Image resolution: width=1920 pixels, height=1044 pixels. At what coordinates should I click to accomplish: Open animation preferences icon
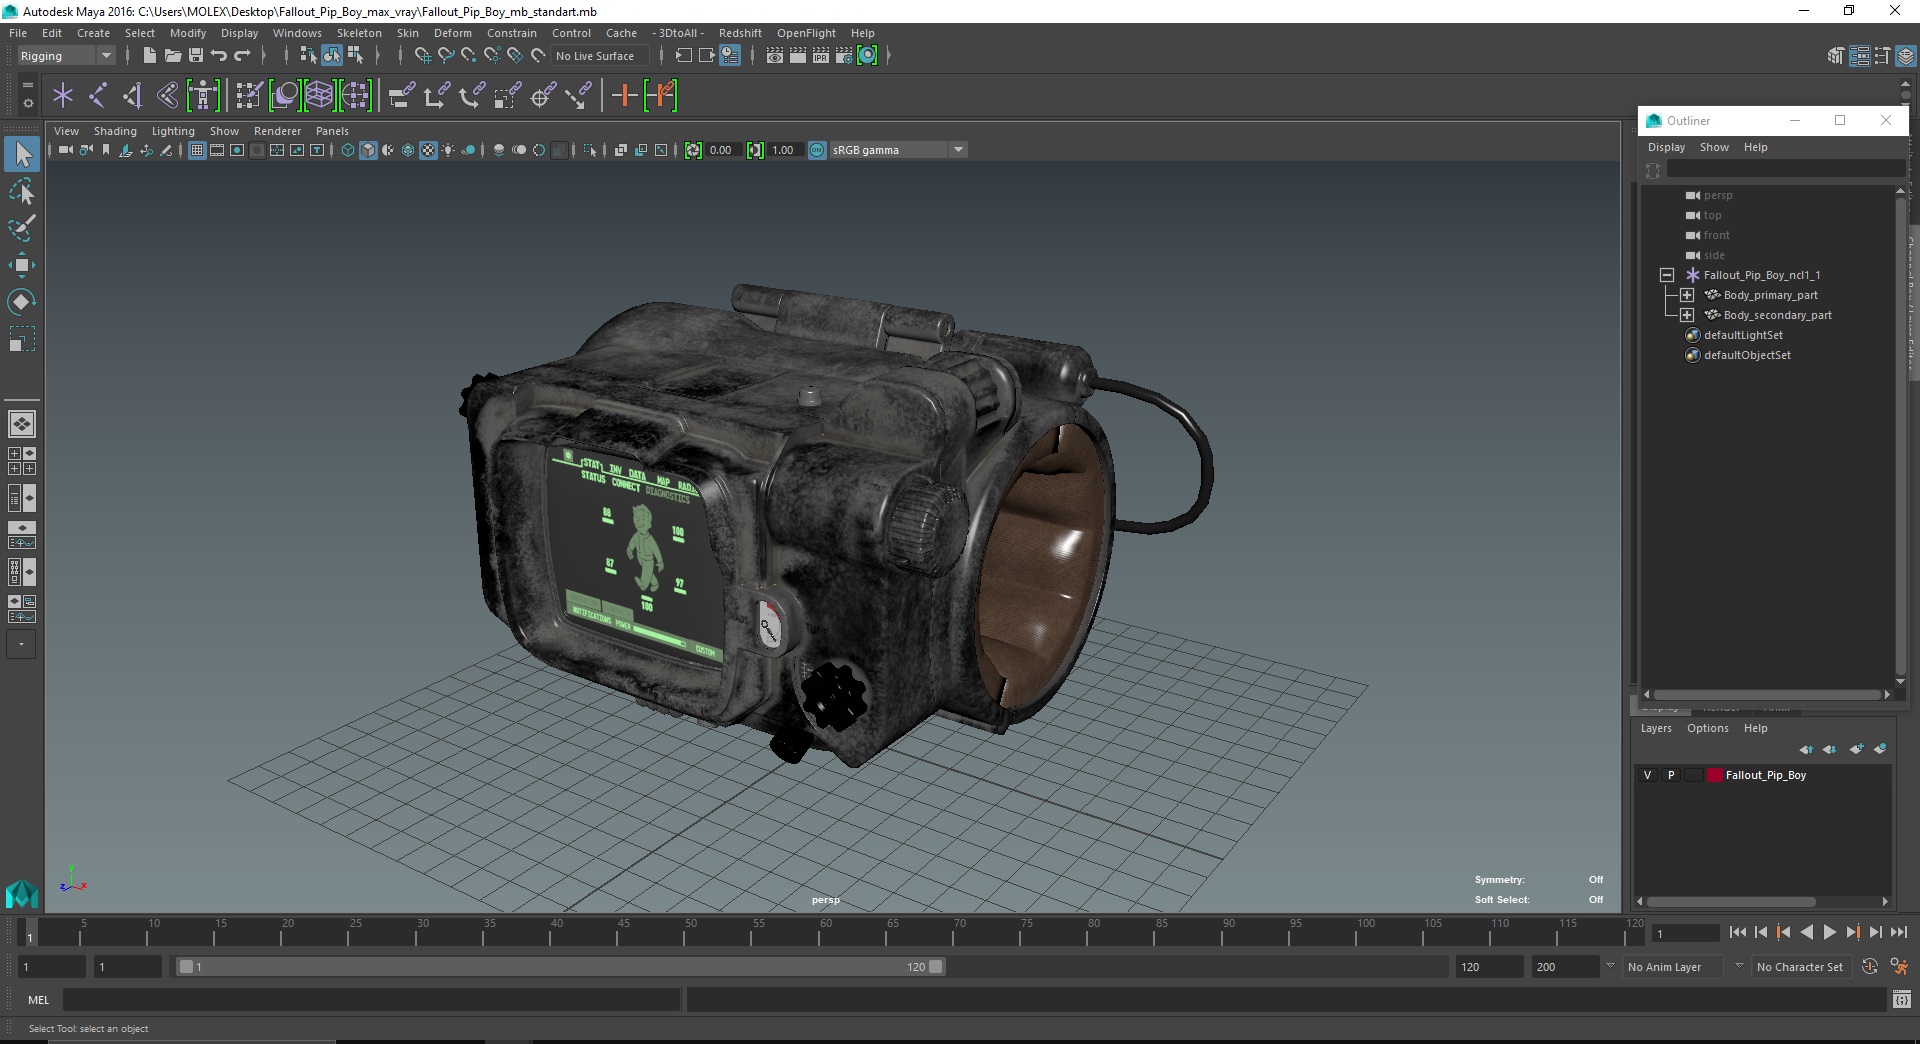click(1898, 967)
